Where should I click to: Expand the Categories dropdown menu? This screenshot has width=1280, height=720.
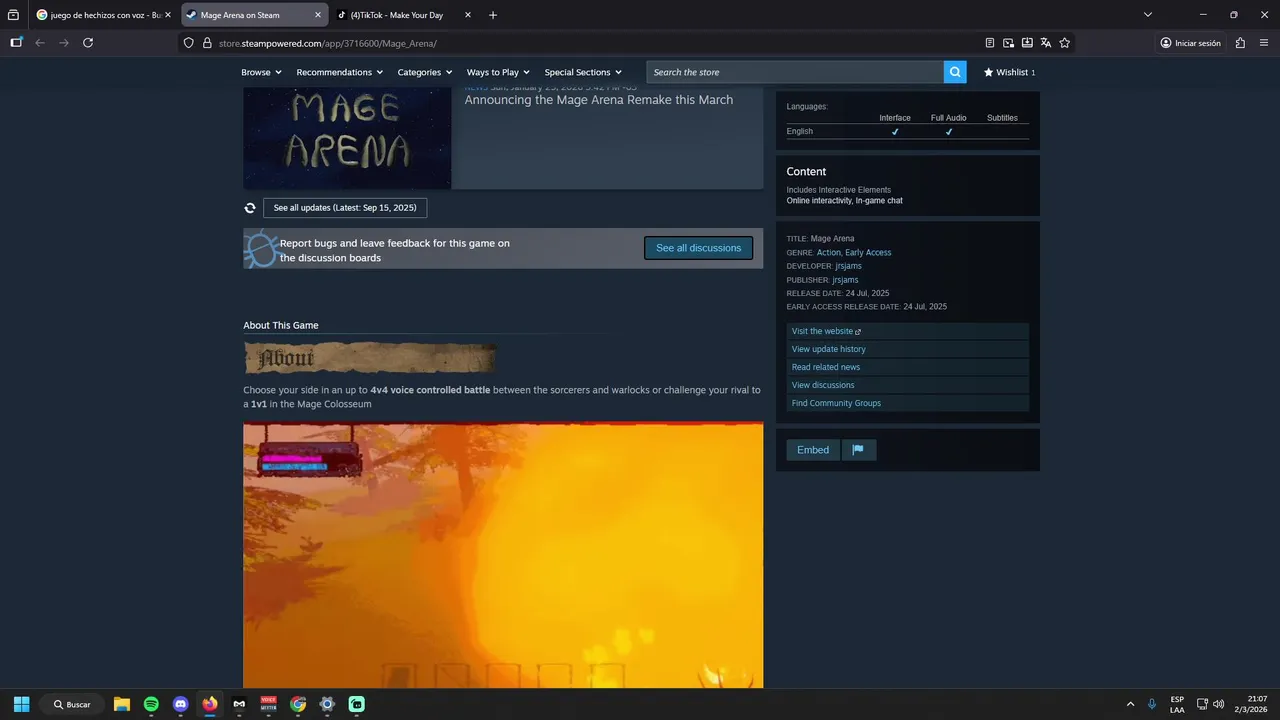425,72
